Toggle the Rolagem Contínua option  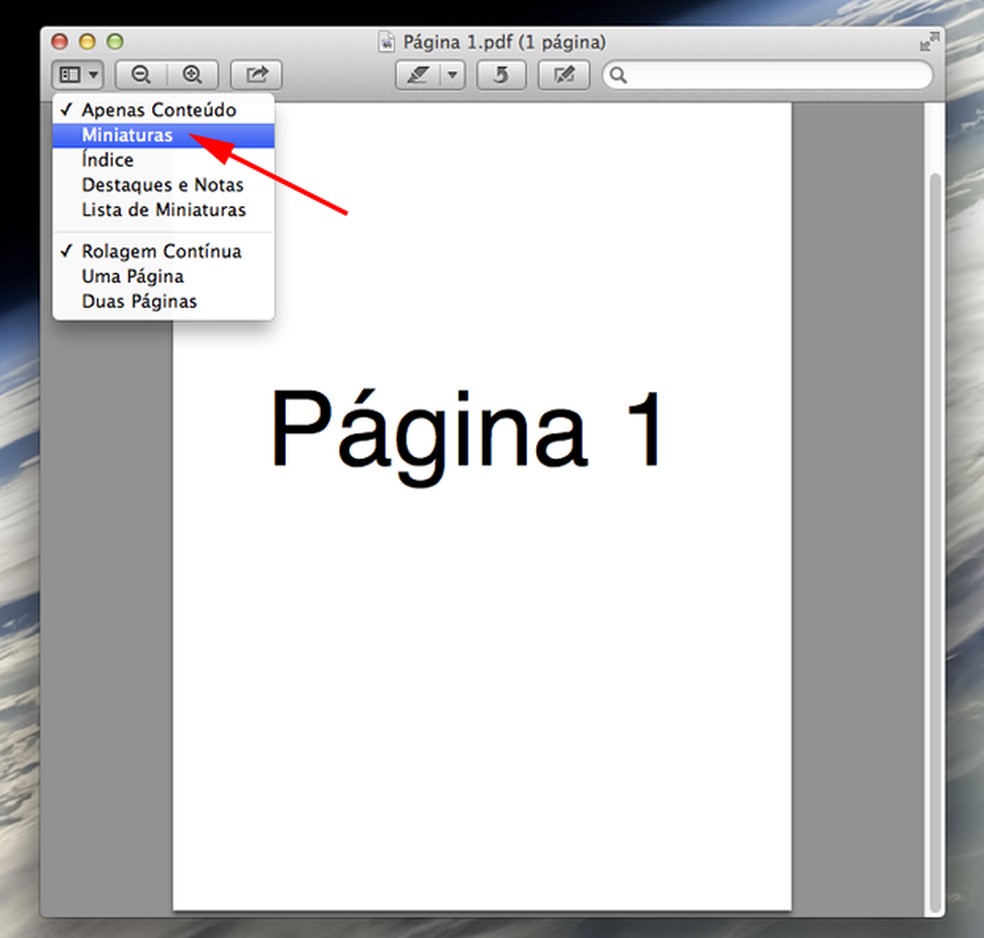(161, 251)
